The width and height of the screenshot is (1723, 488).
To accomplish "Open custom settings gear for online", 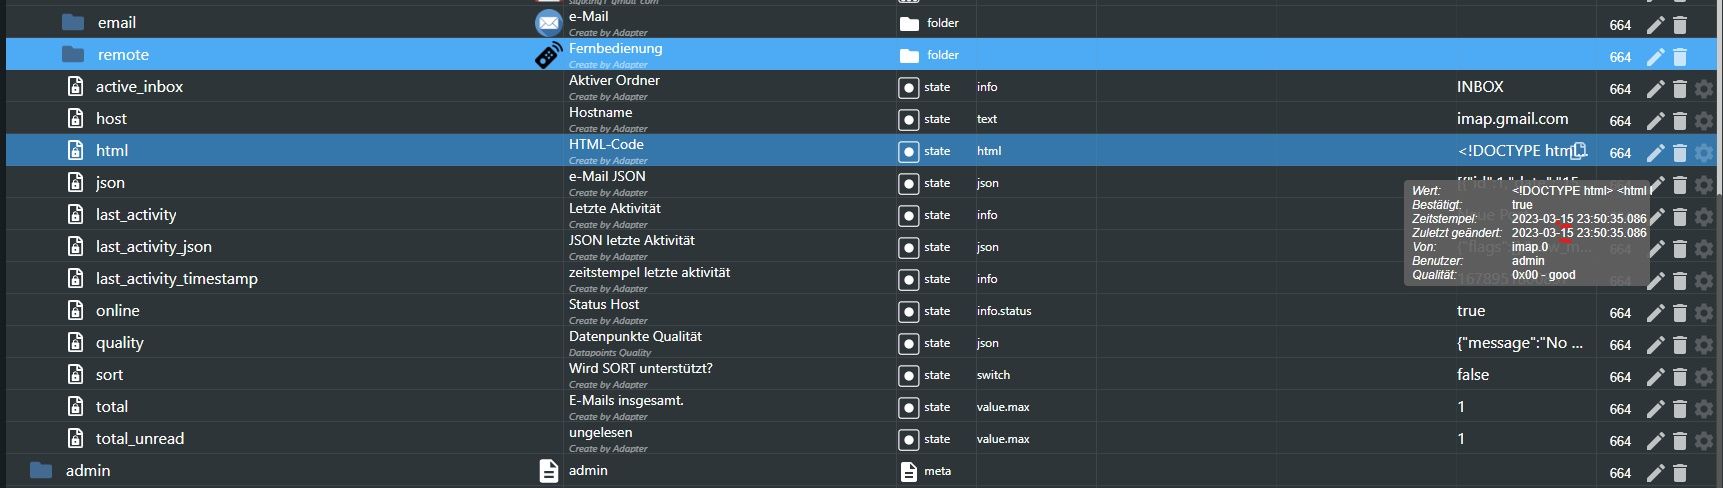I will pyautogui.click(x=1704, y=313).
